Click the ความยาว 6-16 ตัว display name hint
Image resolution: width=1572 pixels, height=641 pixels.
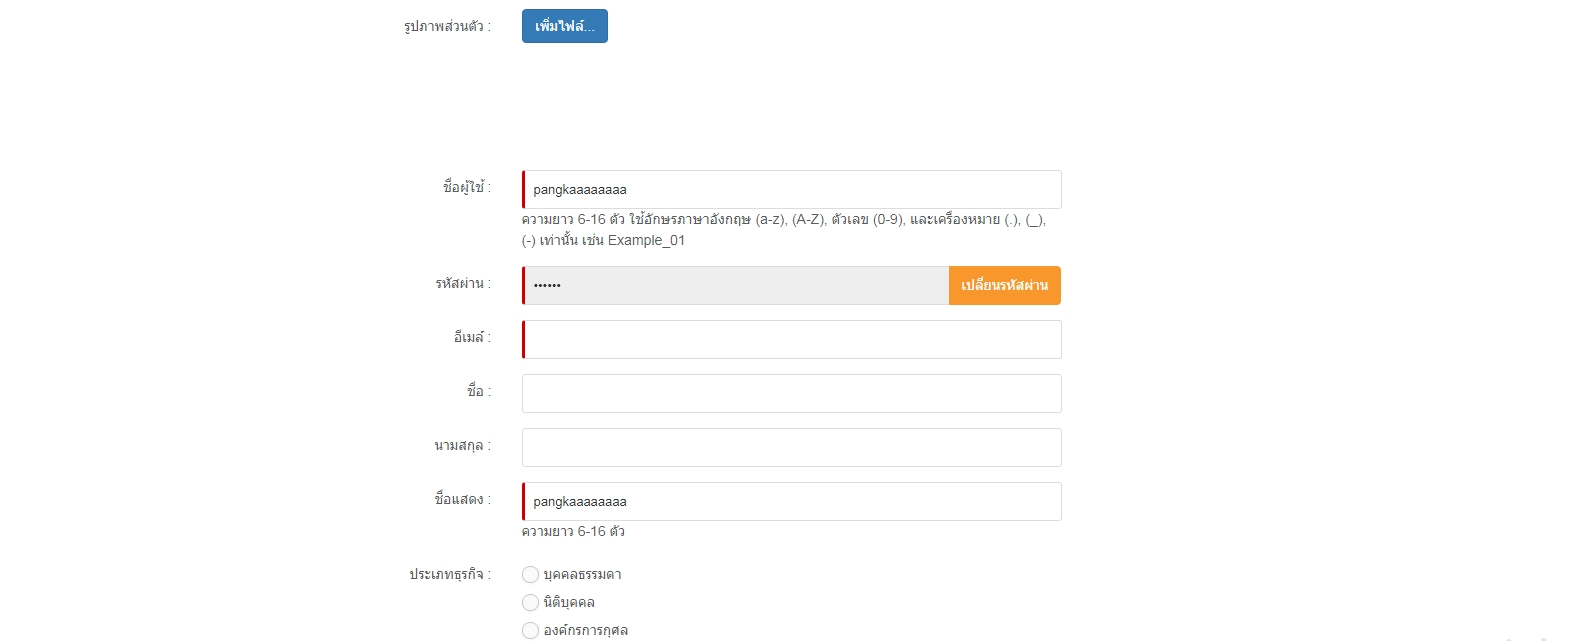click(573, 531)
